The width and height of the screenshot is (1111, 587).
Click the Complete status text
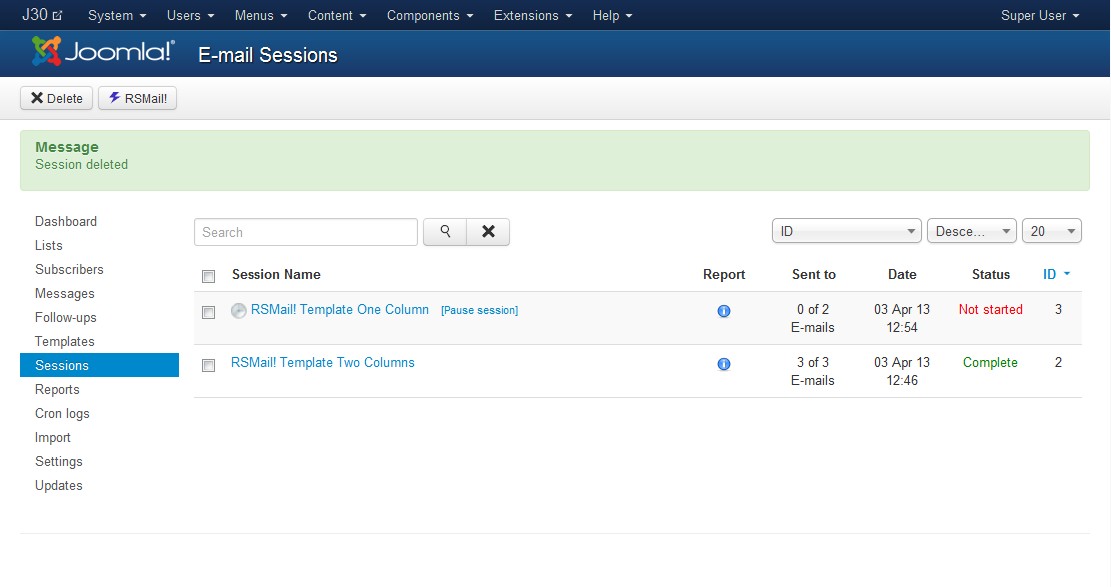(x=990, y=362)
